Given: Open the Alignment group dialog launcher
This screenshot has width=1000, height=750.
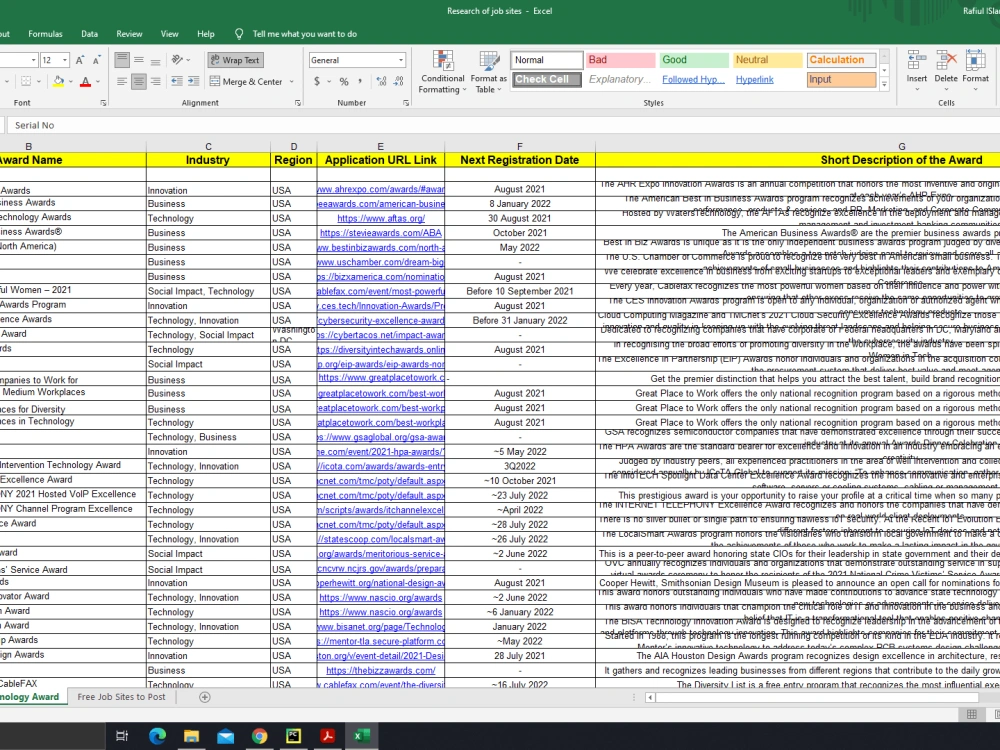Looking at the screenshot, I should click(x=298, y=103).
